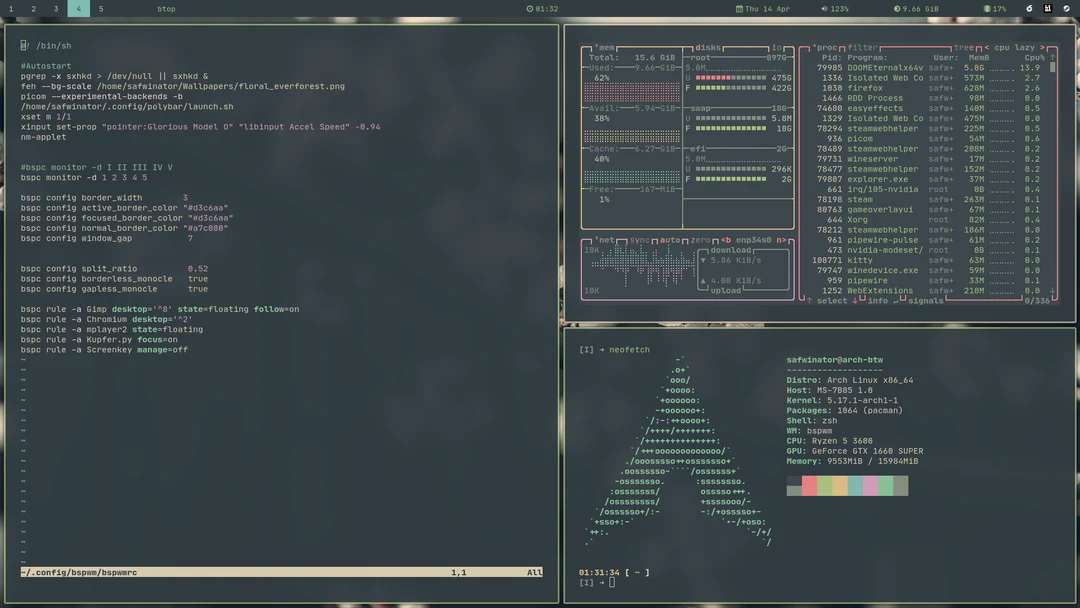This screenshot has height=608, width=1080.
Task: Toggle the io view in btop's disks panel
Action: click(x=776, y=47)
